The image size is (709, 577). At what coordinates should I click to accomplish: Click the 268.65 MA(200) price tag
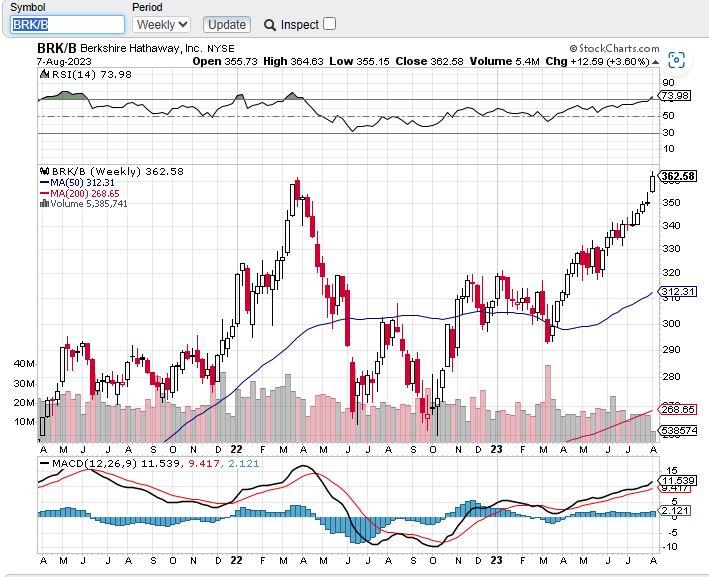click(677, 409)
